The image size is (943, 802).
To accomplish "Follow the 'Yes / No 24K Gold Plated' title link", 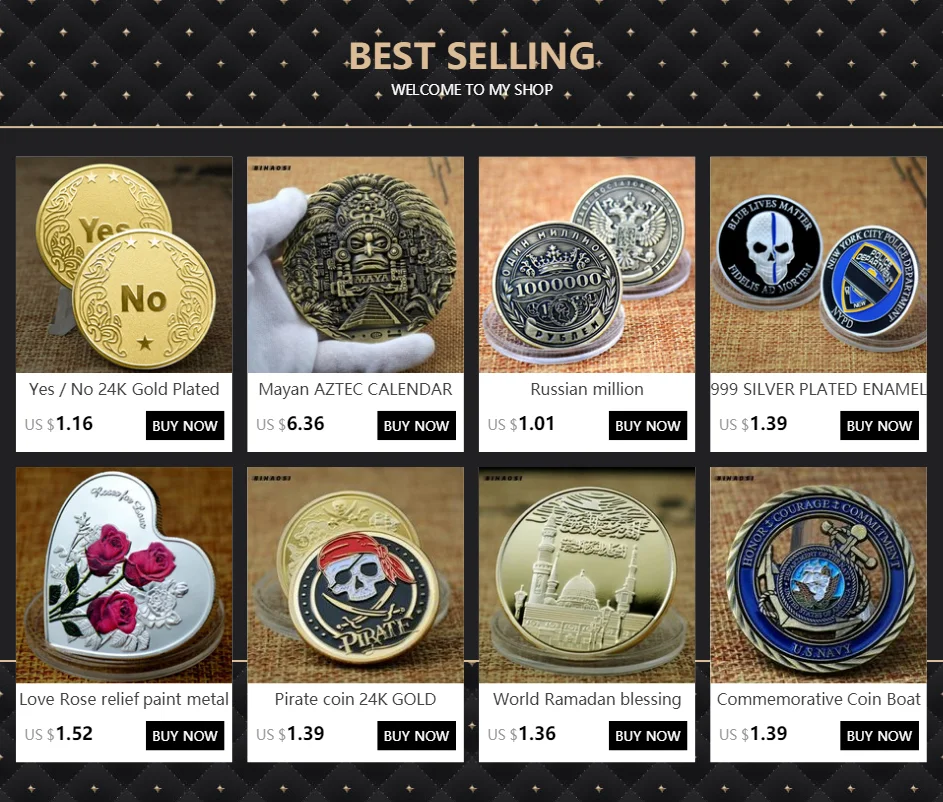I will point(124,389).
